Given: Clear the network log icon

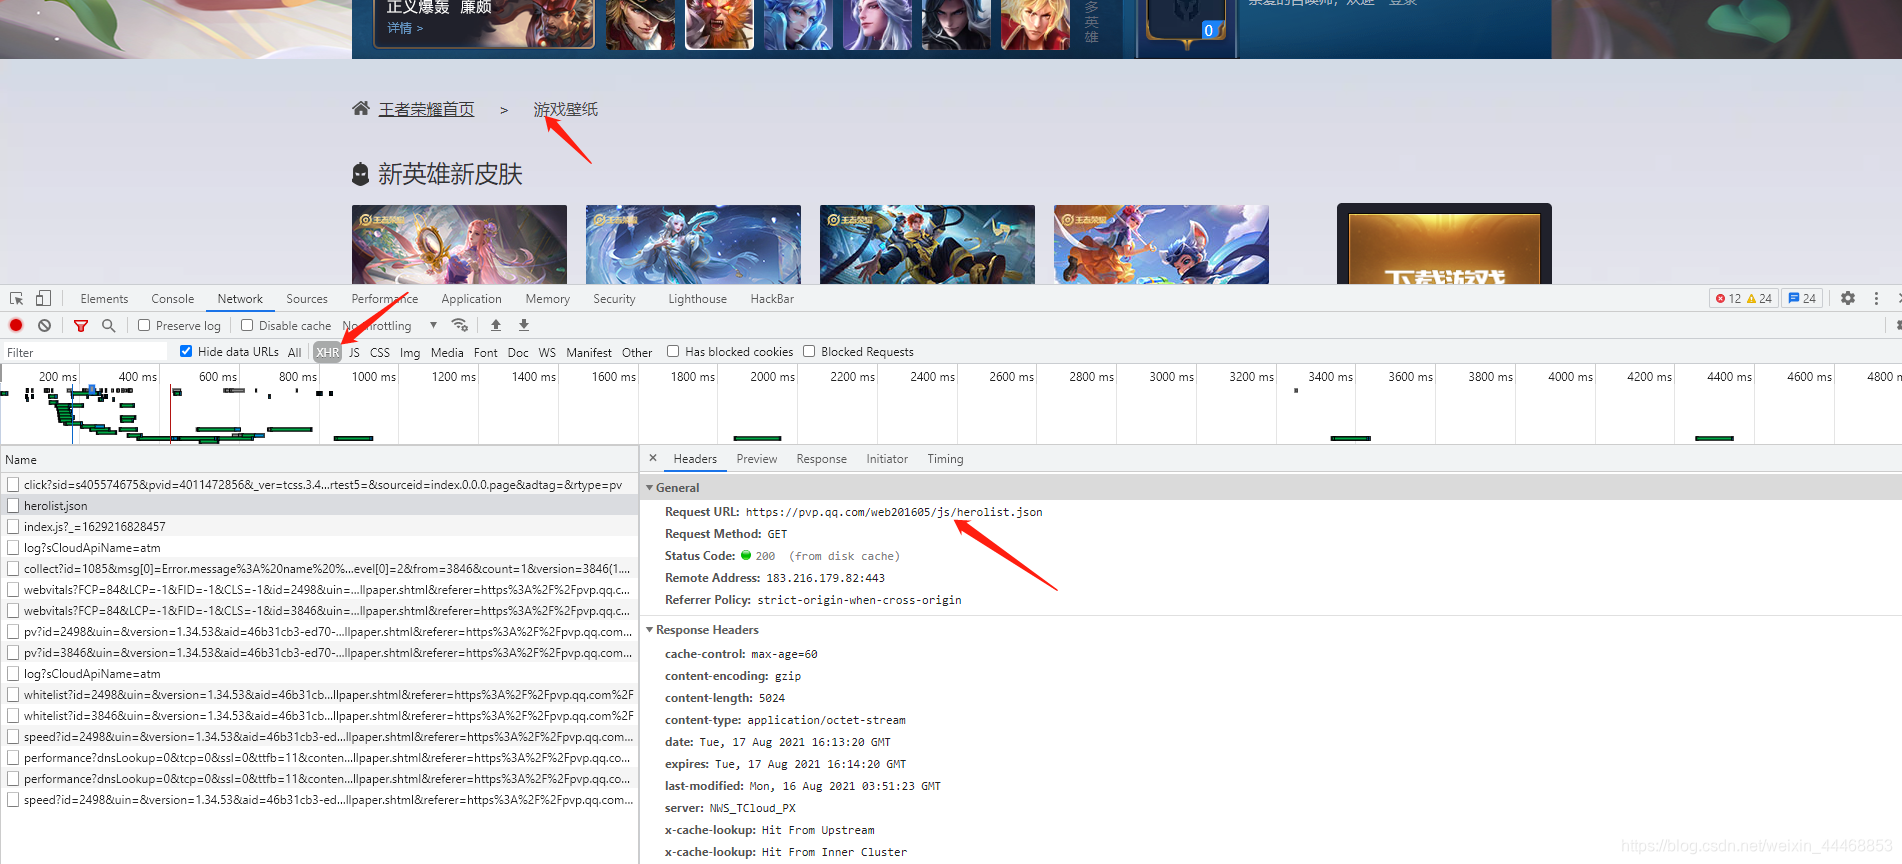Looking at the screenshot, I should click(x=44, y=325).
